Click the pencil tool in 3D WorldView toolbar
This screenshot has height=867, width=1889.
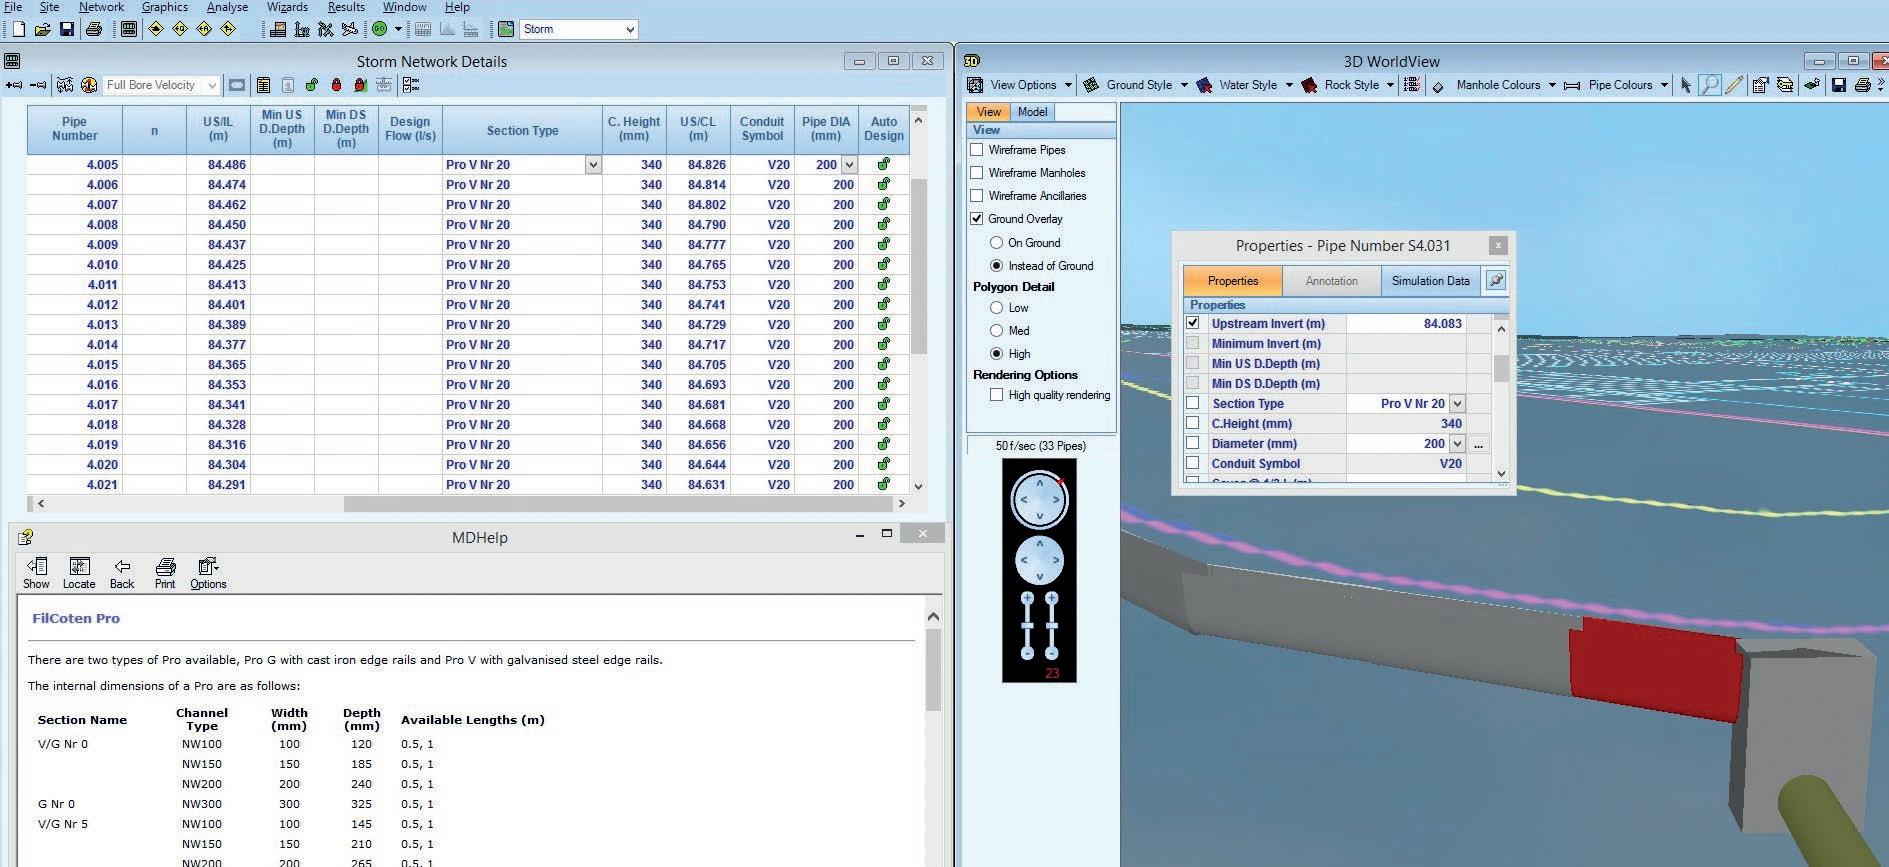1734,85
